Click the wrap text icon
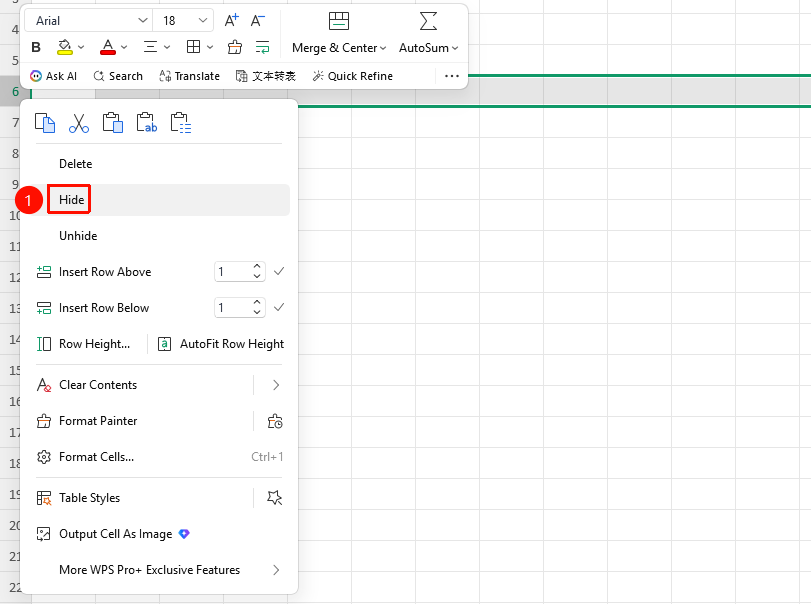Screen dimensions: 811x604 (x=262, y=48)
